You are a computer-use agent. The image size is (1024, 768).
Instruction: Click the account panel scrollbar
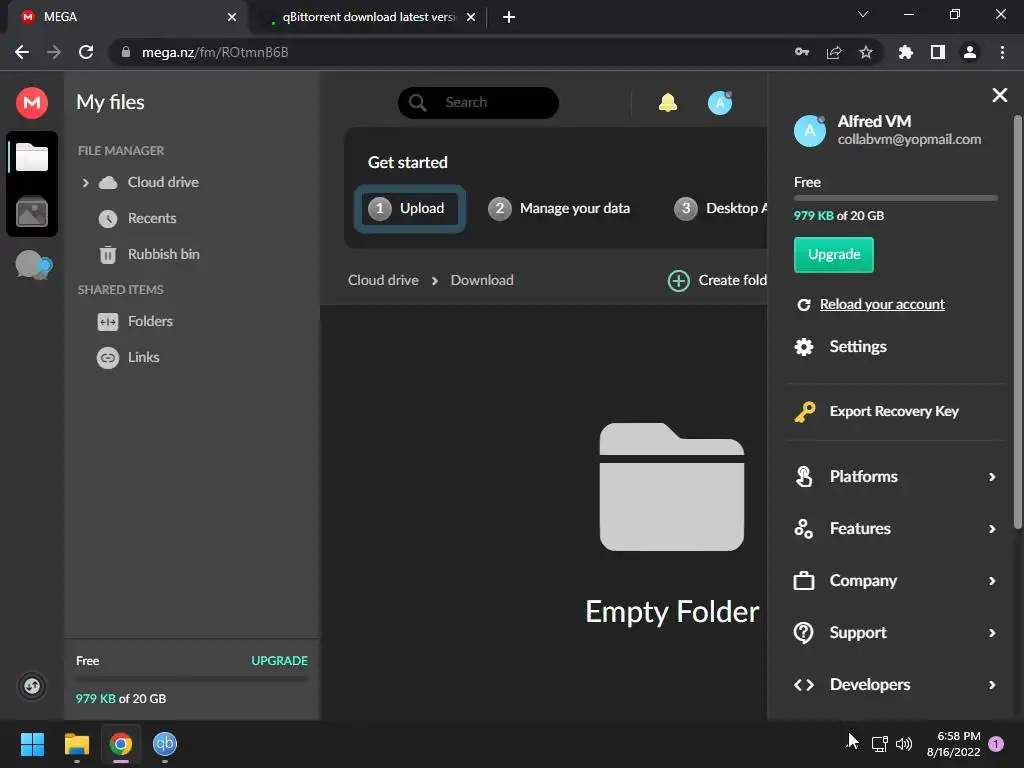pos(1017,322)
